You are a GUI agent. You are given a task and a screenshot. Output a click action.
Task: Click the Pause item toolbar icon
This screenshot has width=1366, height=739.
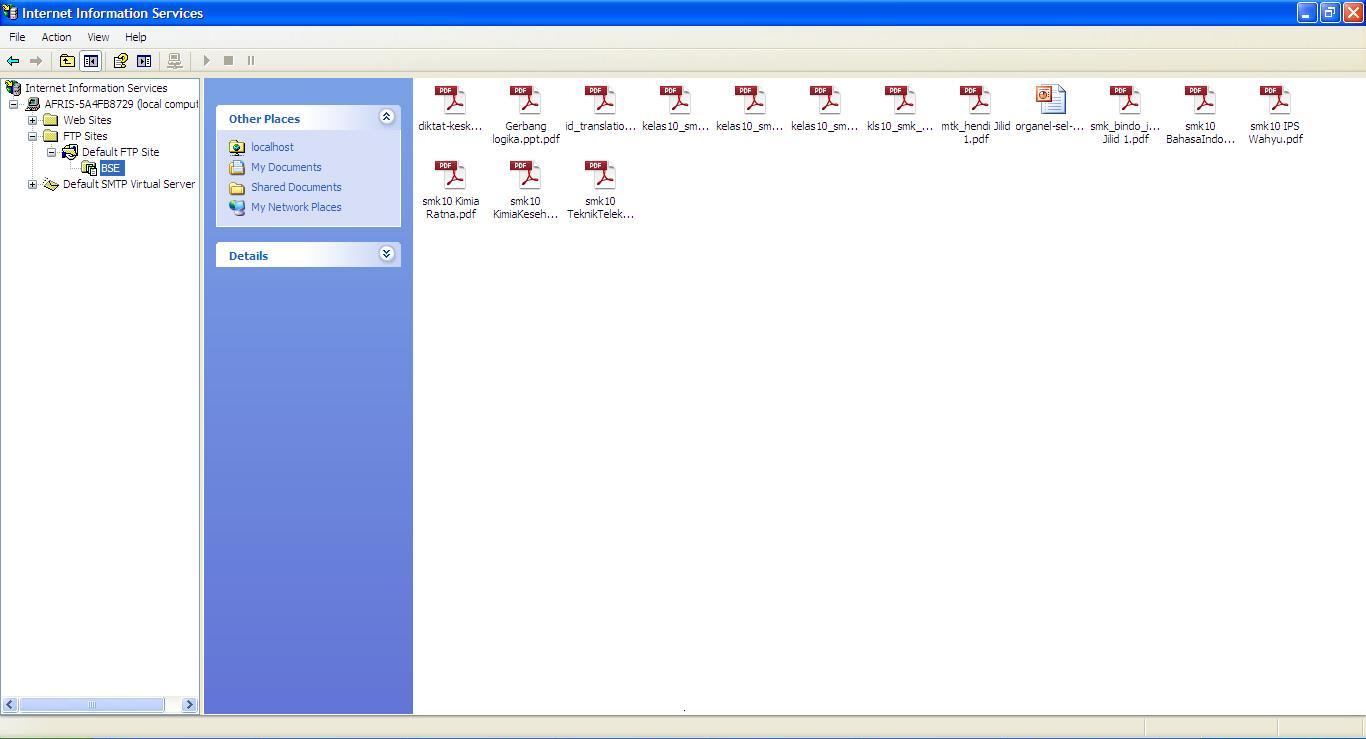[x=251, y=61]
